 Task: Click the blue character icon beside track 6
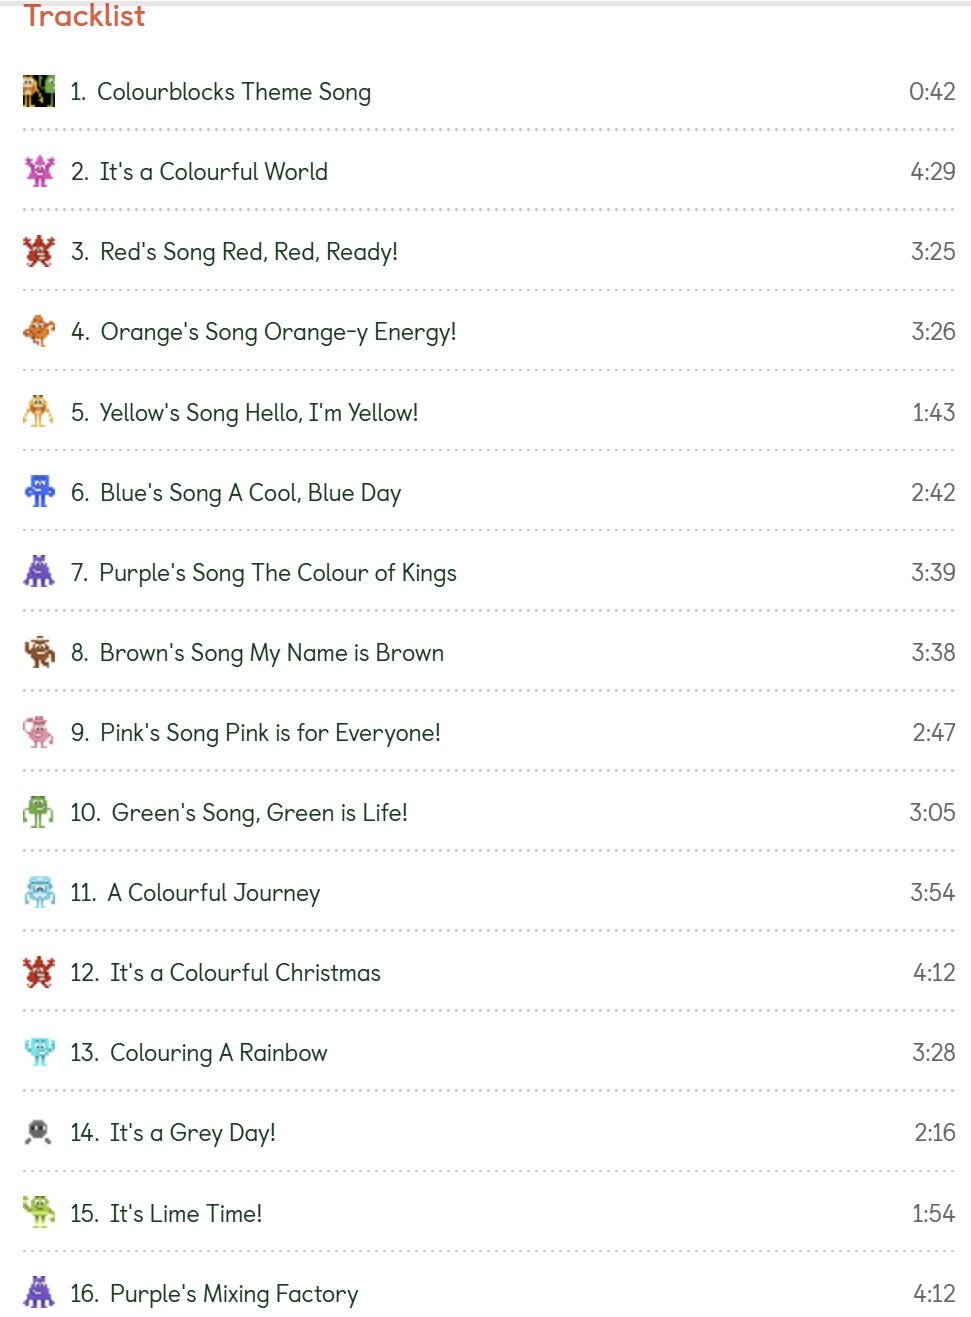[39, 491]
